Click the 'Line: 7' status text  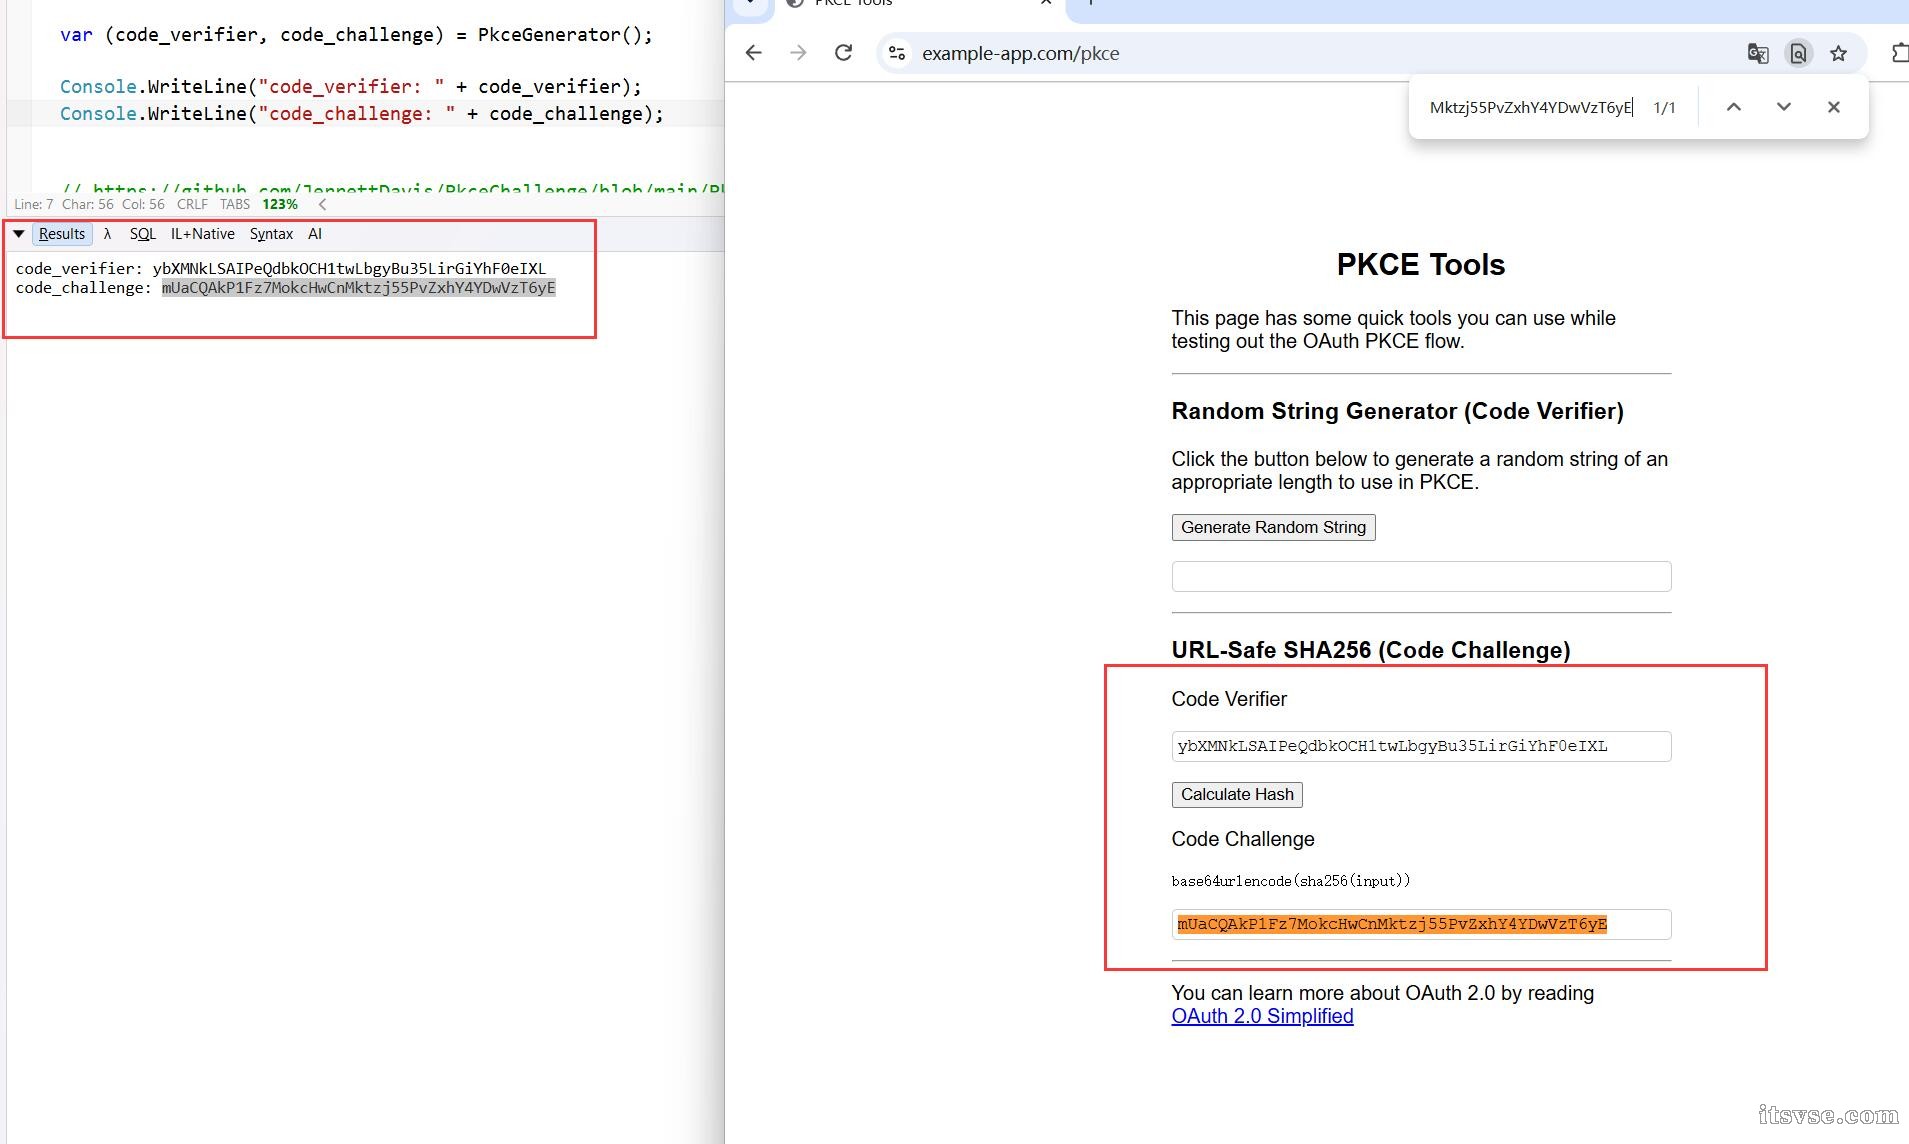point(34,204)
